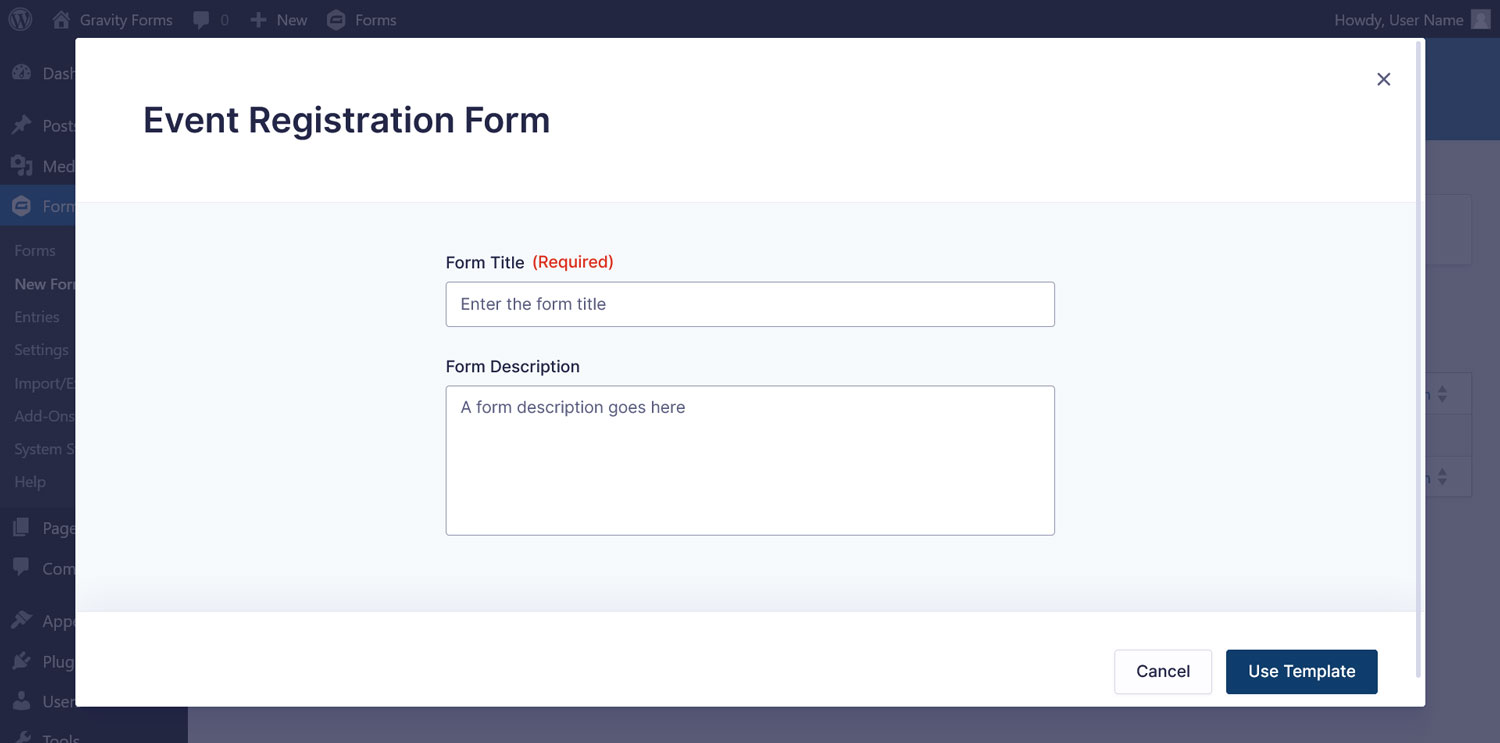
Task: Click the Cancel button
Action: coord(1163,672)
